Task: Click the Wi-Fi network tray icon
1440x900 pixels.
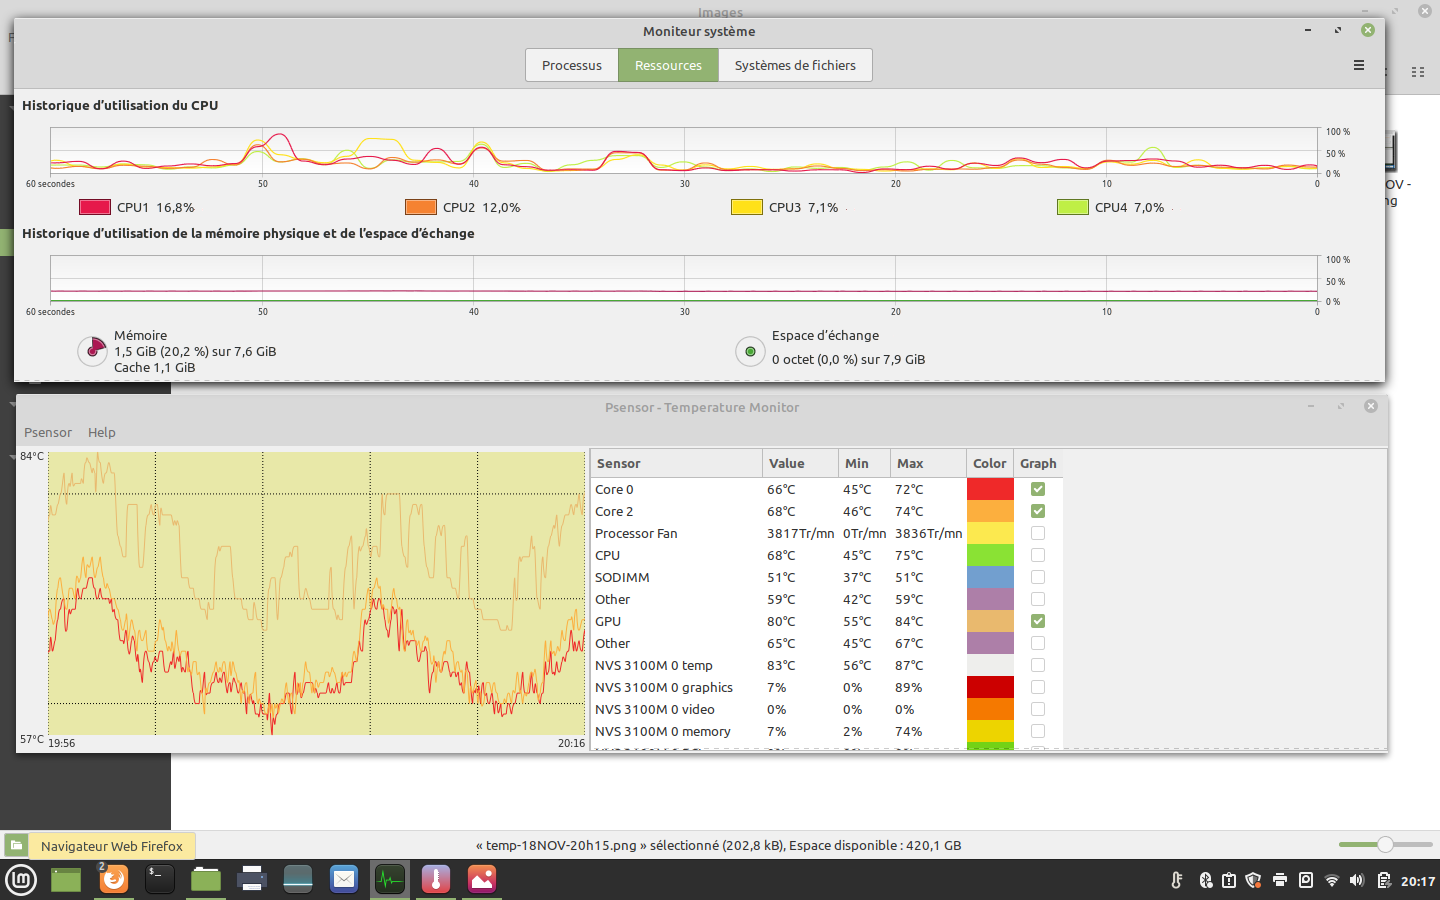Action: point(1331,880)
